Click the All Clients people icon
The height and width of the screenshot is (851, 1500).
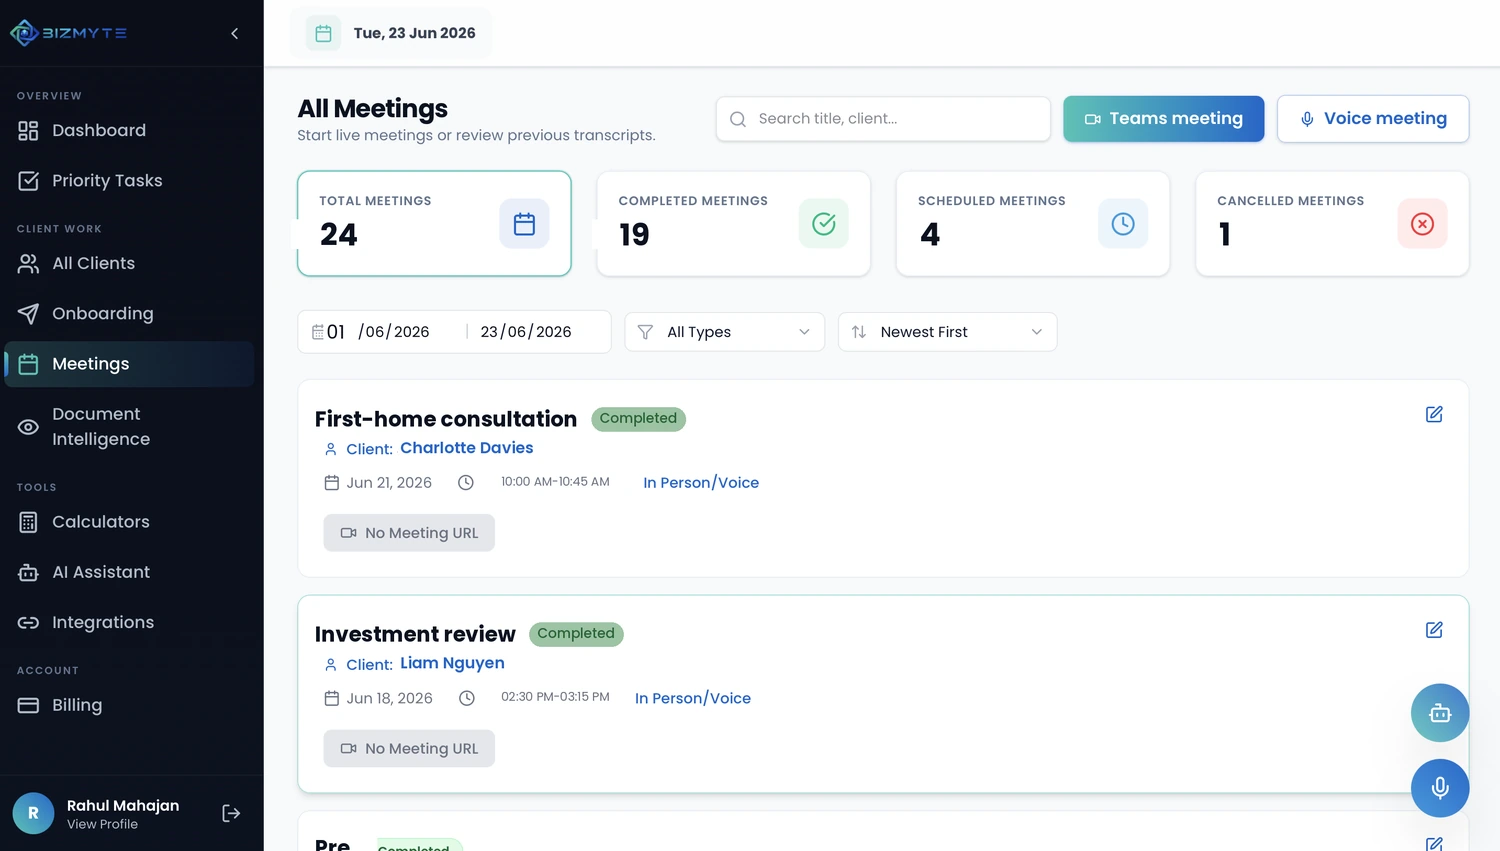[28, 263]
